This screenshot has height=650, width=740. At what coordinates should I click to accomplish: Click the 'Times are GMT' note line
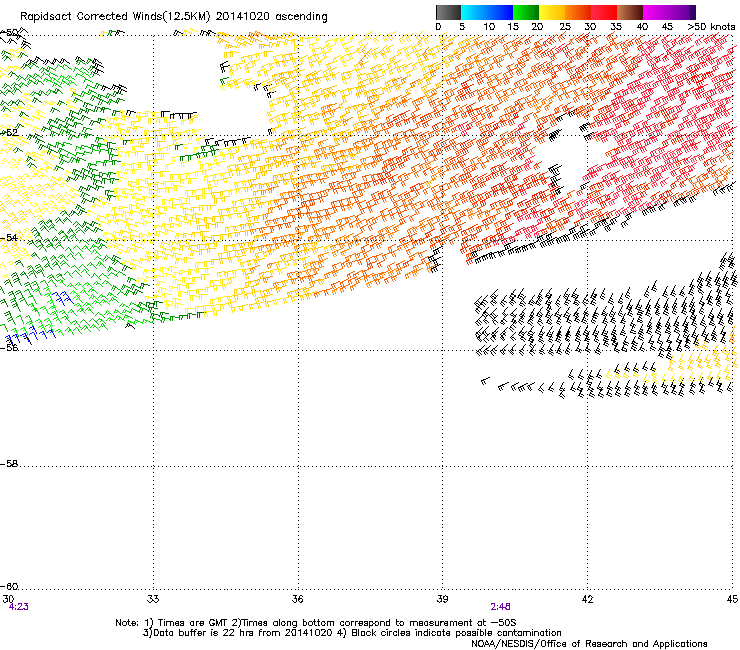pyautogui.click(x=316, y=623)
